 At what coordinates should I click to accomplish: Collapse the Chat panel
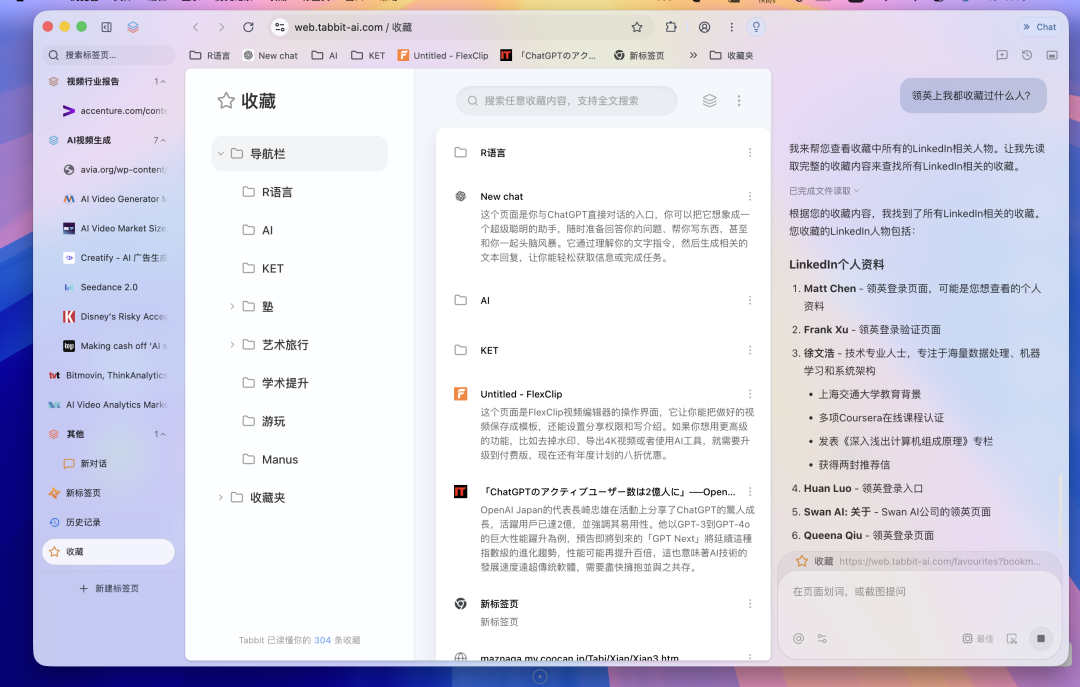tap(1039, 27)
